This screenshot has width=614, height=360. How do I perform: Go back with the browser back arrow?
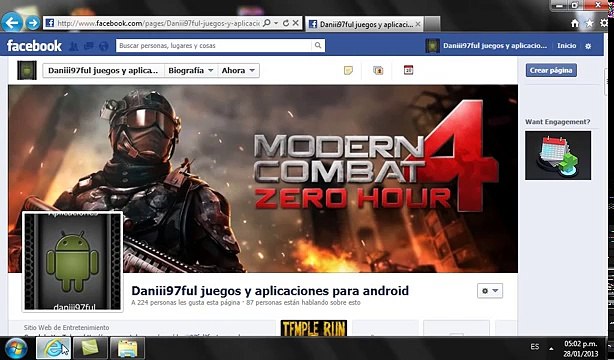(12, 23)
